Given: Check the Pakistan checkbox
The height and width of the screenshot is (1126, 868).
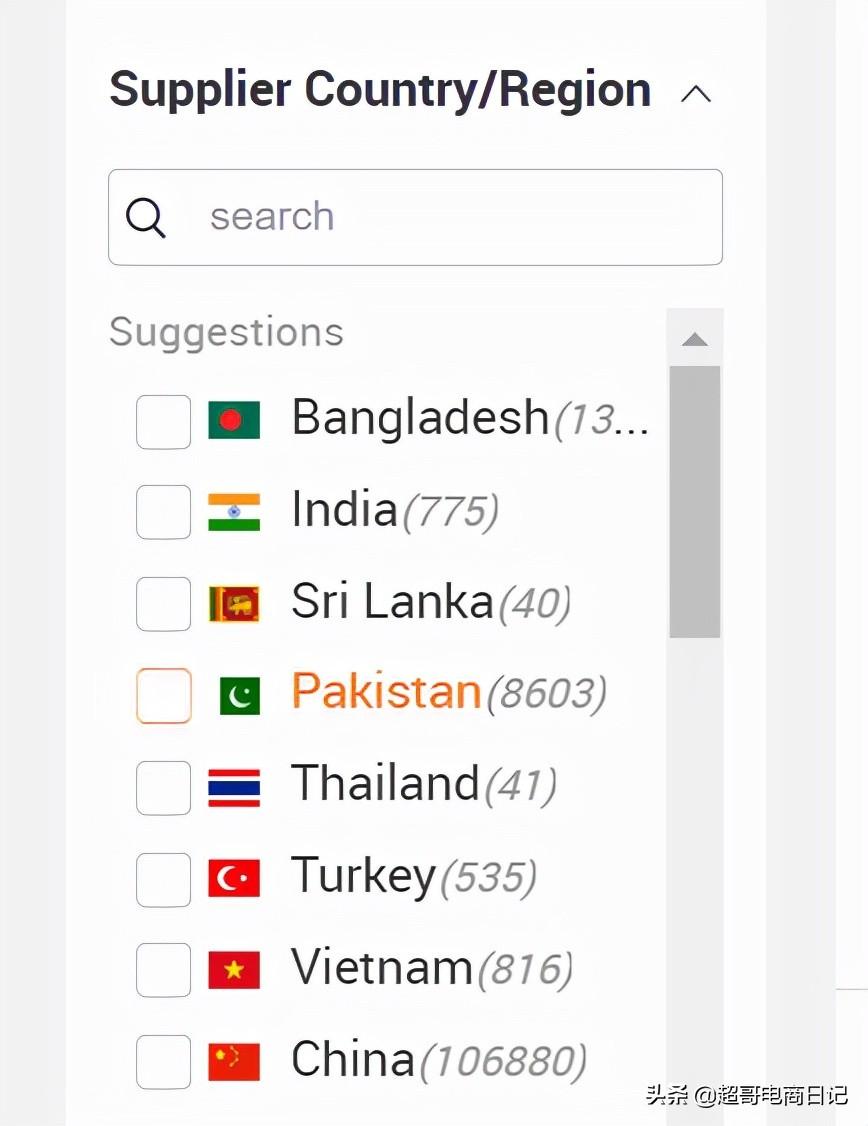Looking at the screenshot, I should 163,696.
